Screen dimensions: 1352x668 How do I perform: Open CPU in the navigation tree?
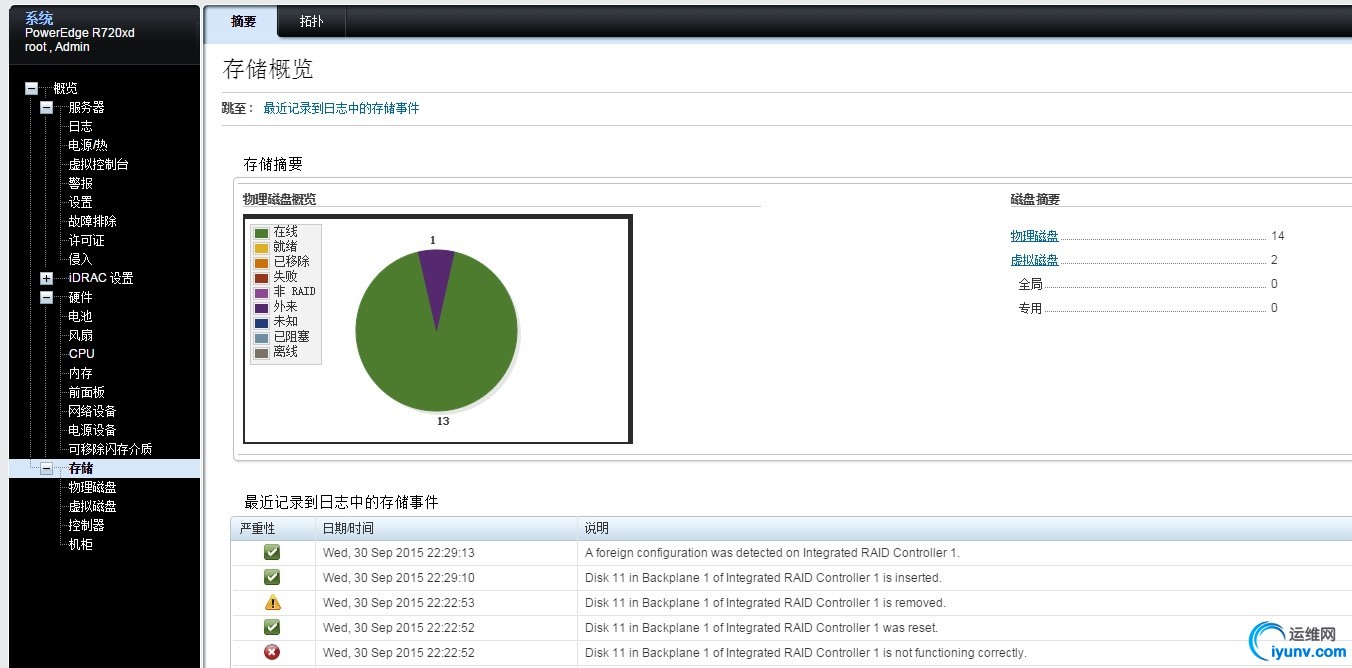[x=81, y=354]
